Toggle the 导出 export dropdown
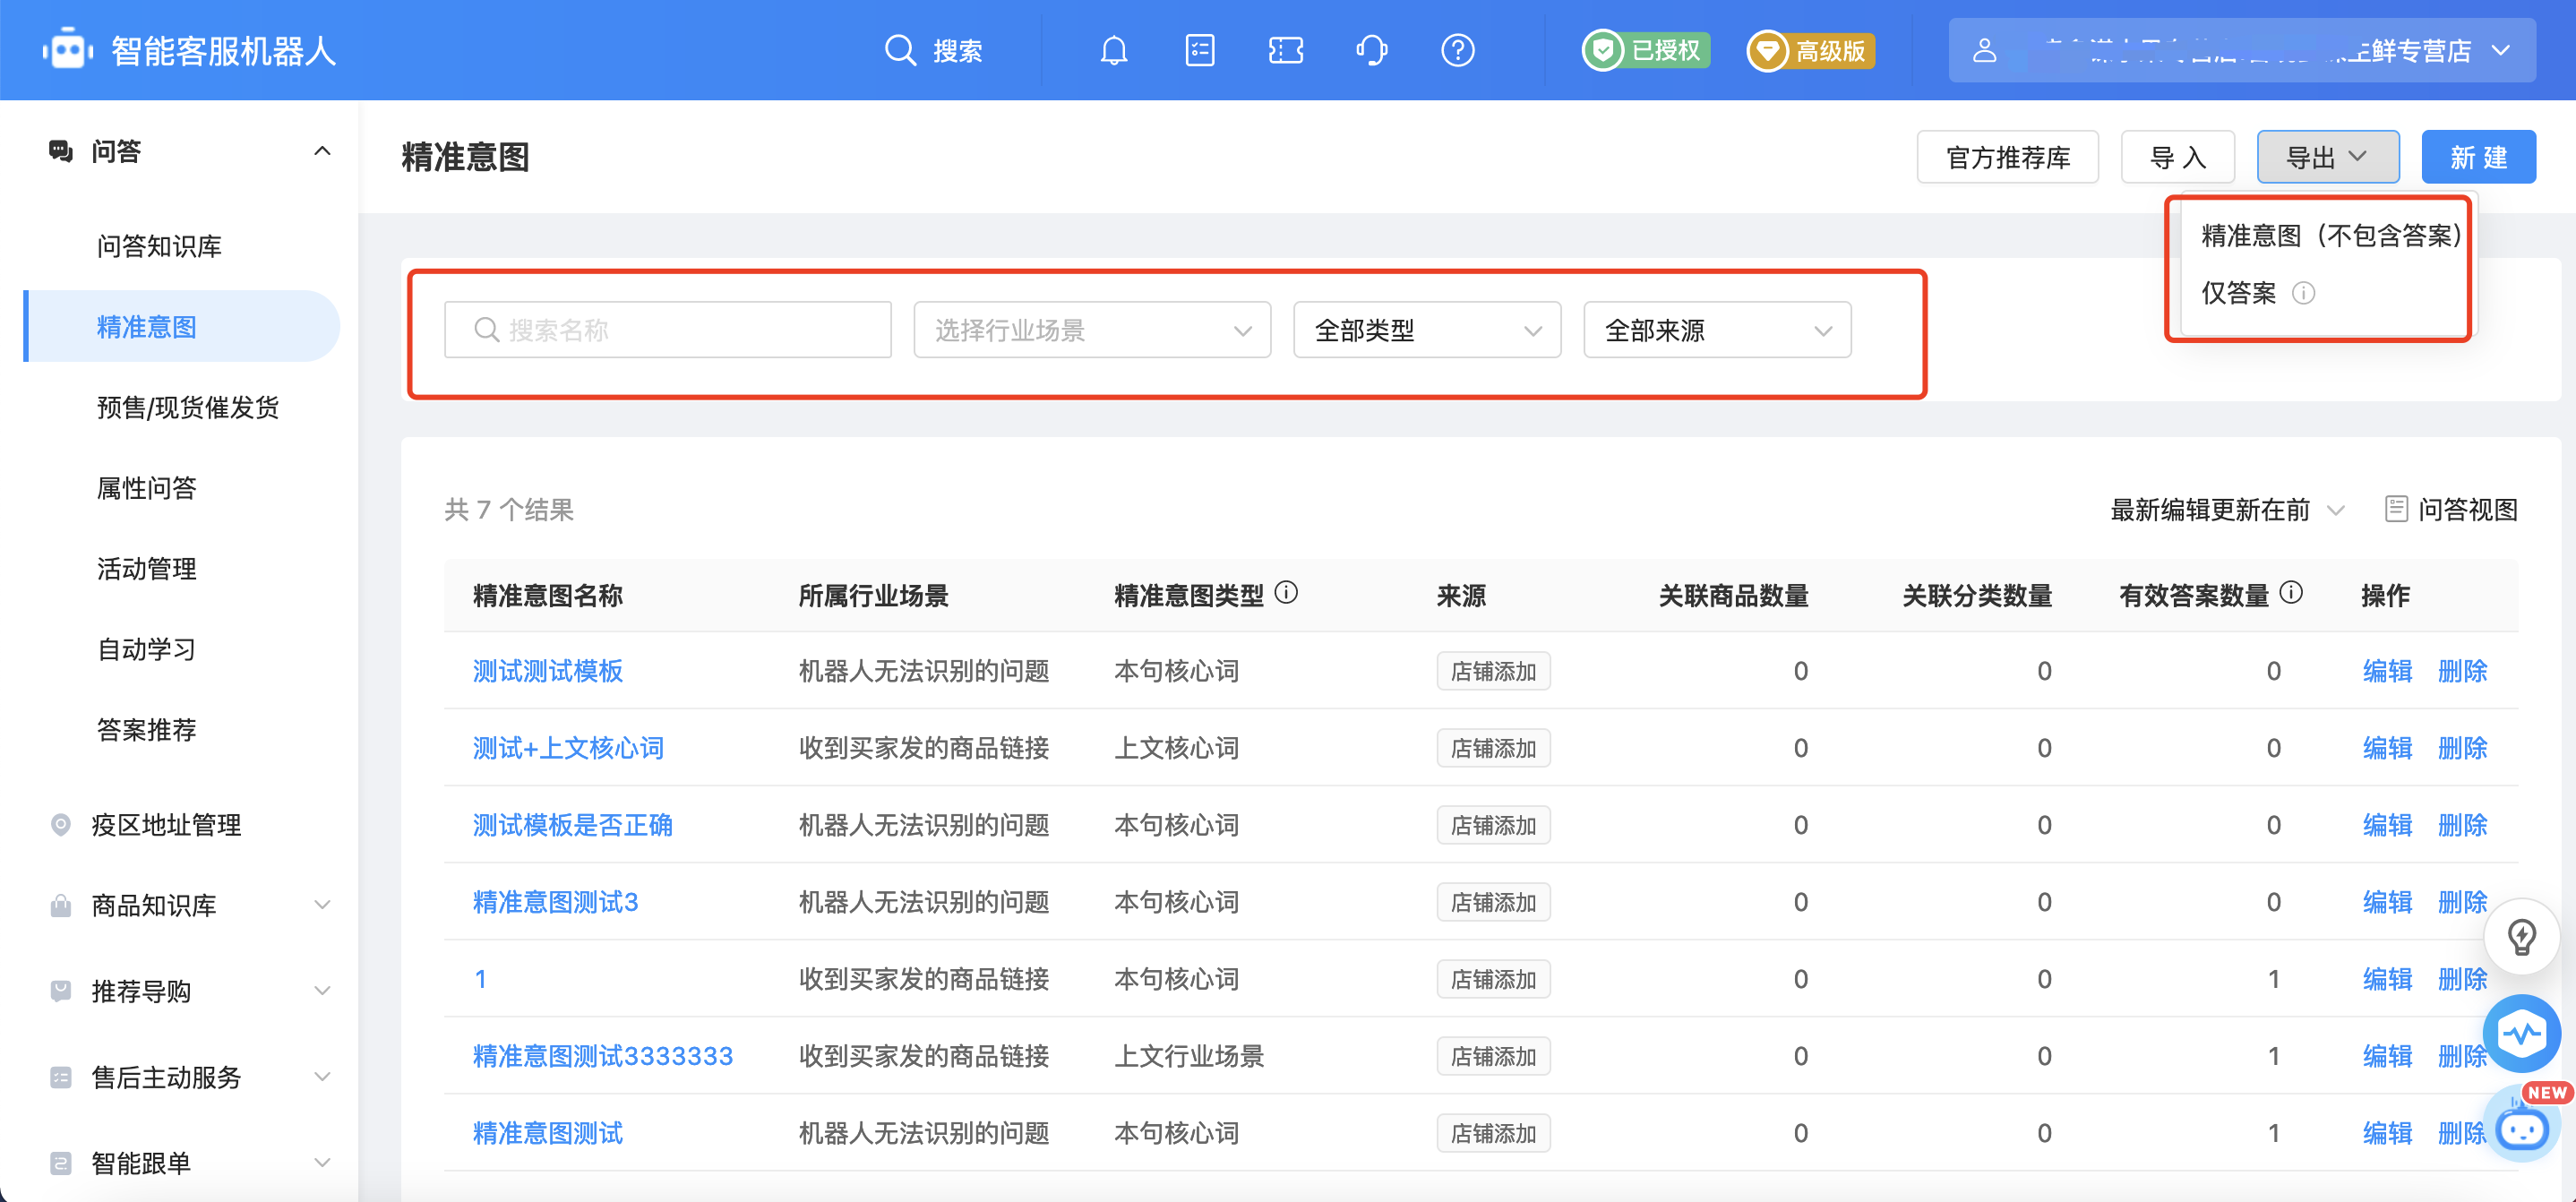The image size is (2576, 1202). coord(2327,157)
